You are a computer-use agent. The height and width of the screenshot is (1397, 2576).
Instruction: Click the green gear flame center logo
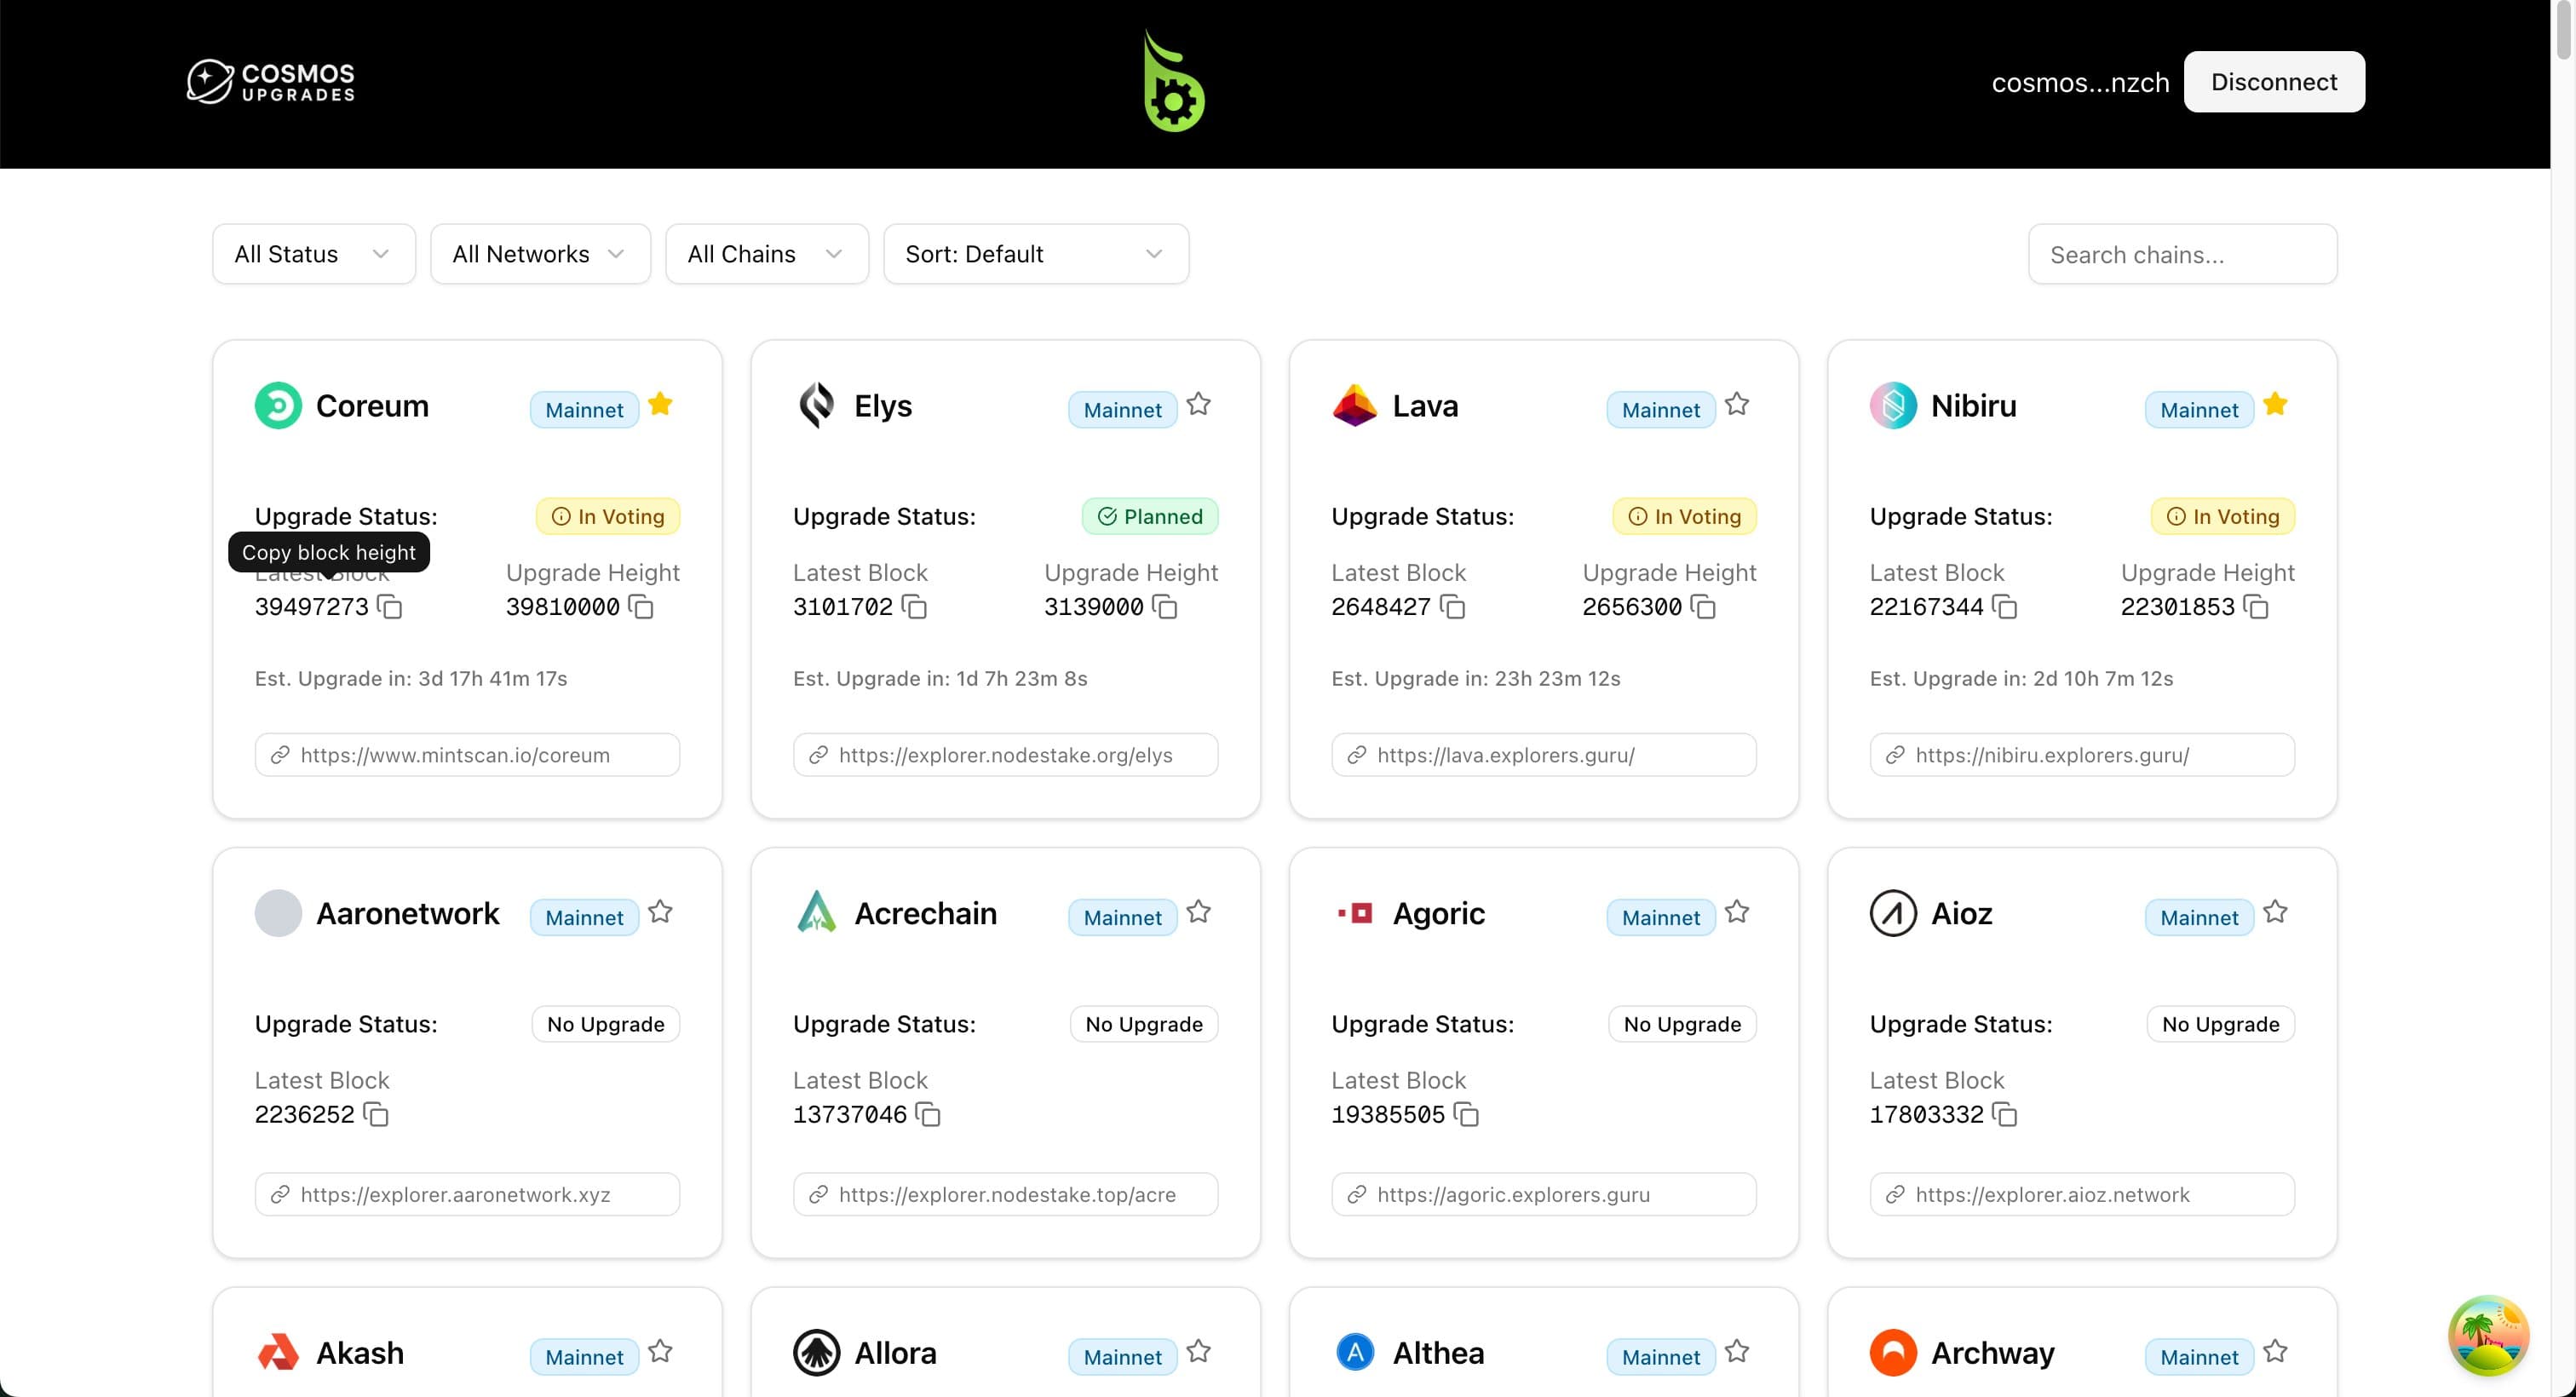coord(1174,82)
